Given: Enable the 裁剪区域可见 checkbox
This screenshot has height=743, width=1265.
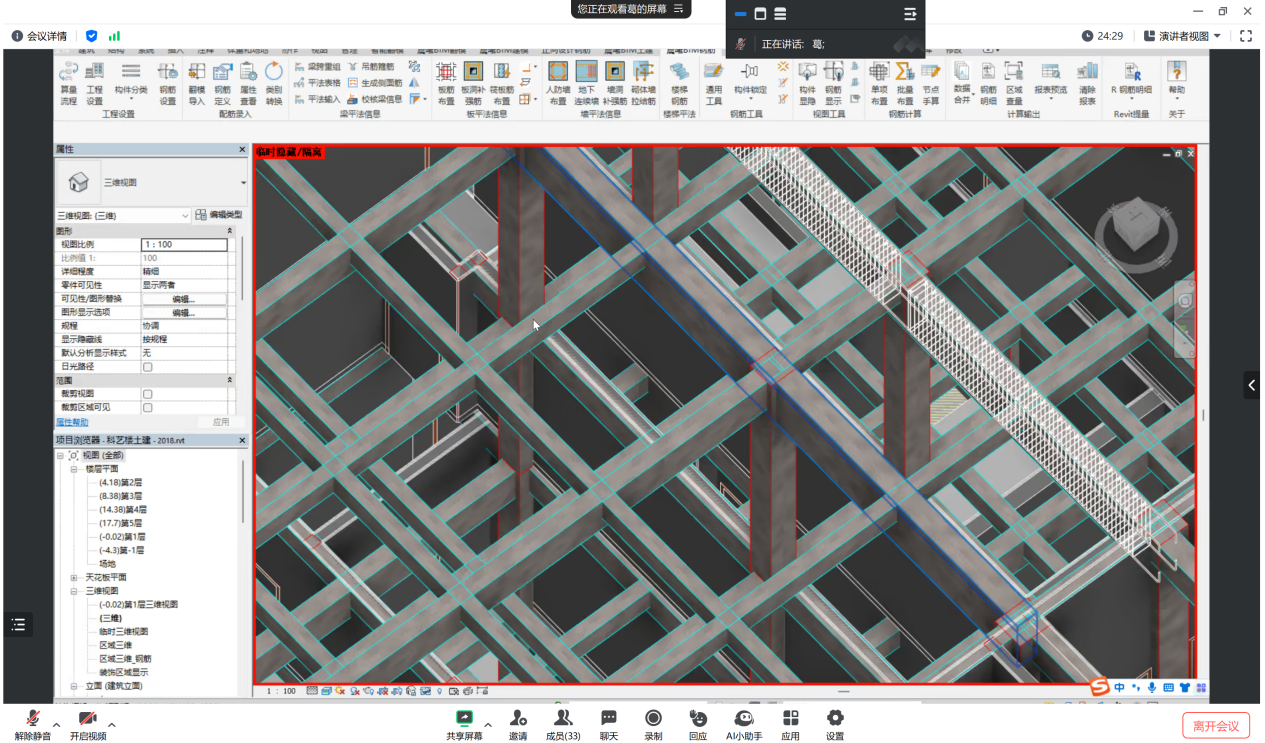Looking at the screenshot, I should tap(148, 408).
